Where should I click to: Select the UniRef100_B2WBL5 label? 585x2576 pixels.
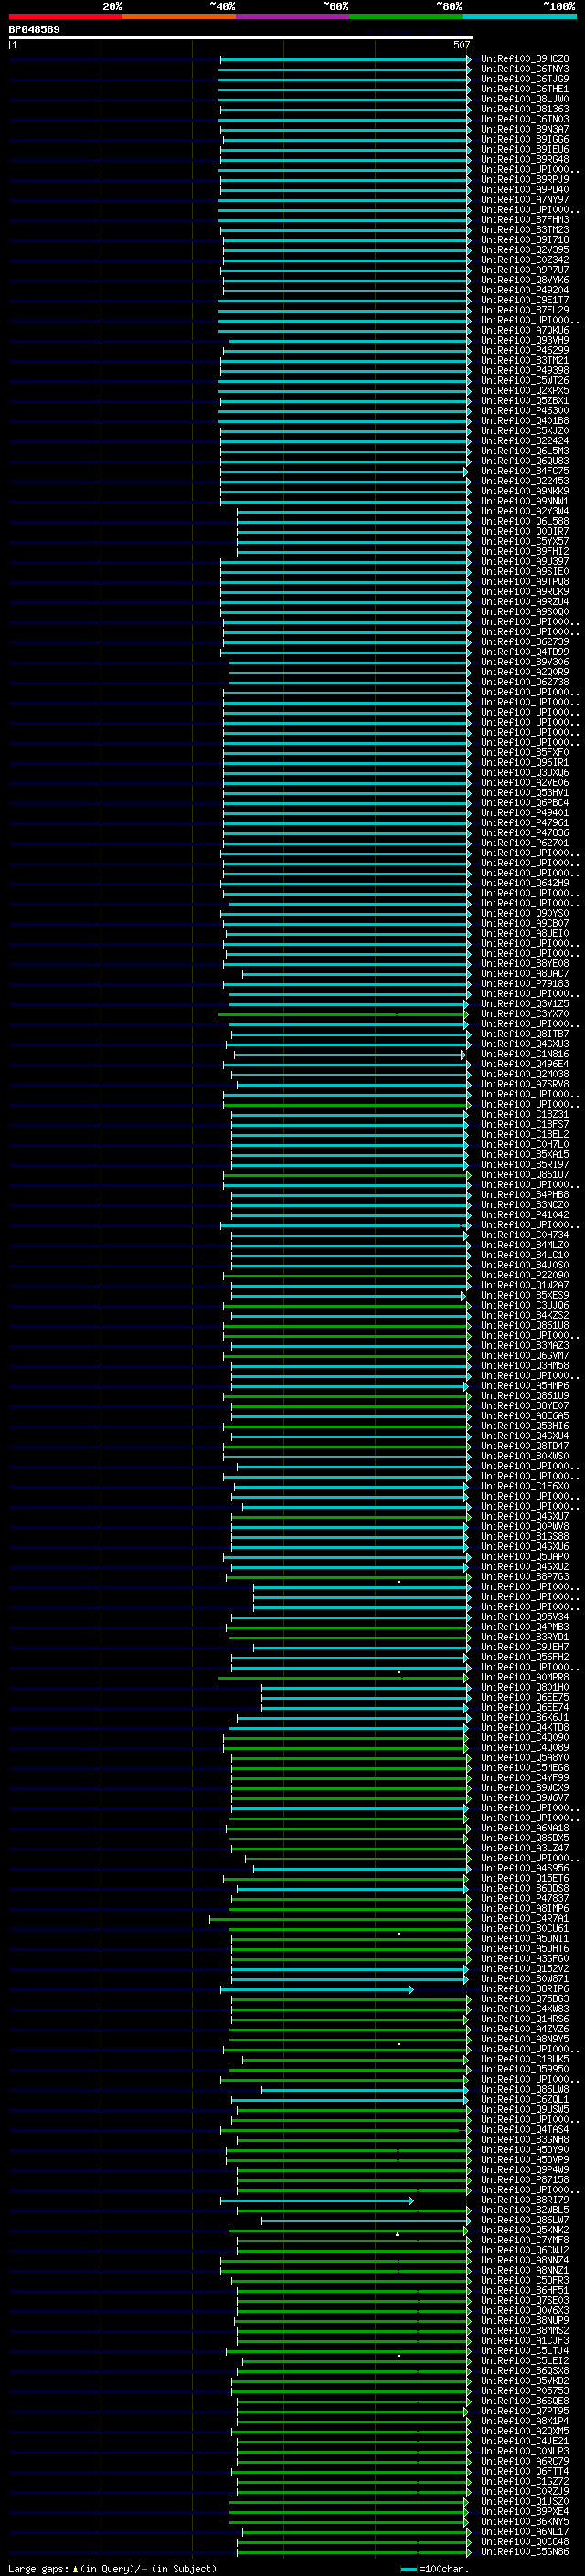[x=525, y=2210]
